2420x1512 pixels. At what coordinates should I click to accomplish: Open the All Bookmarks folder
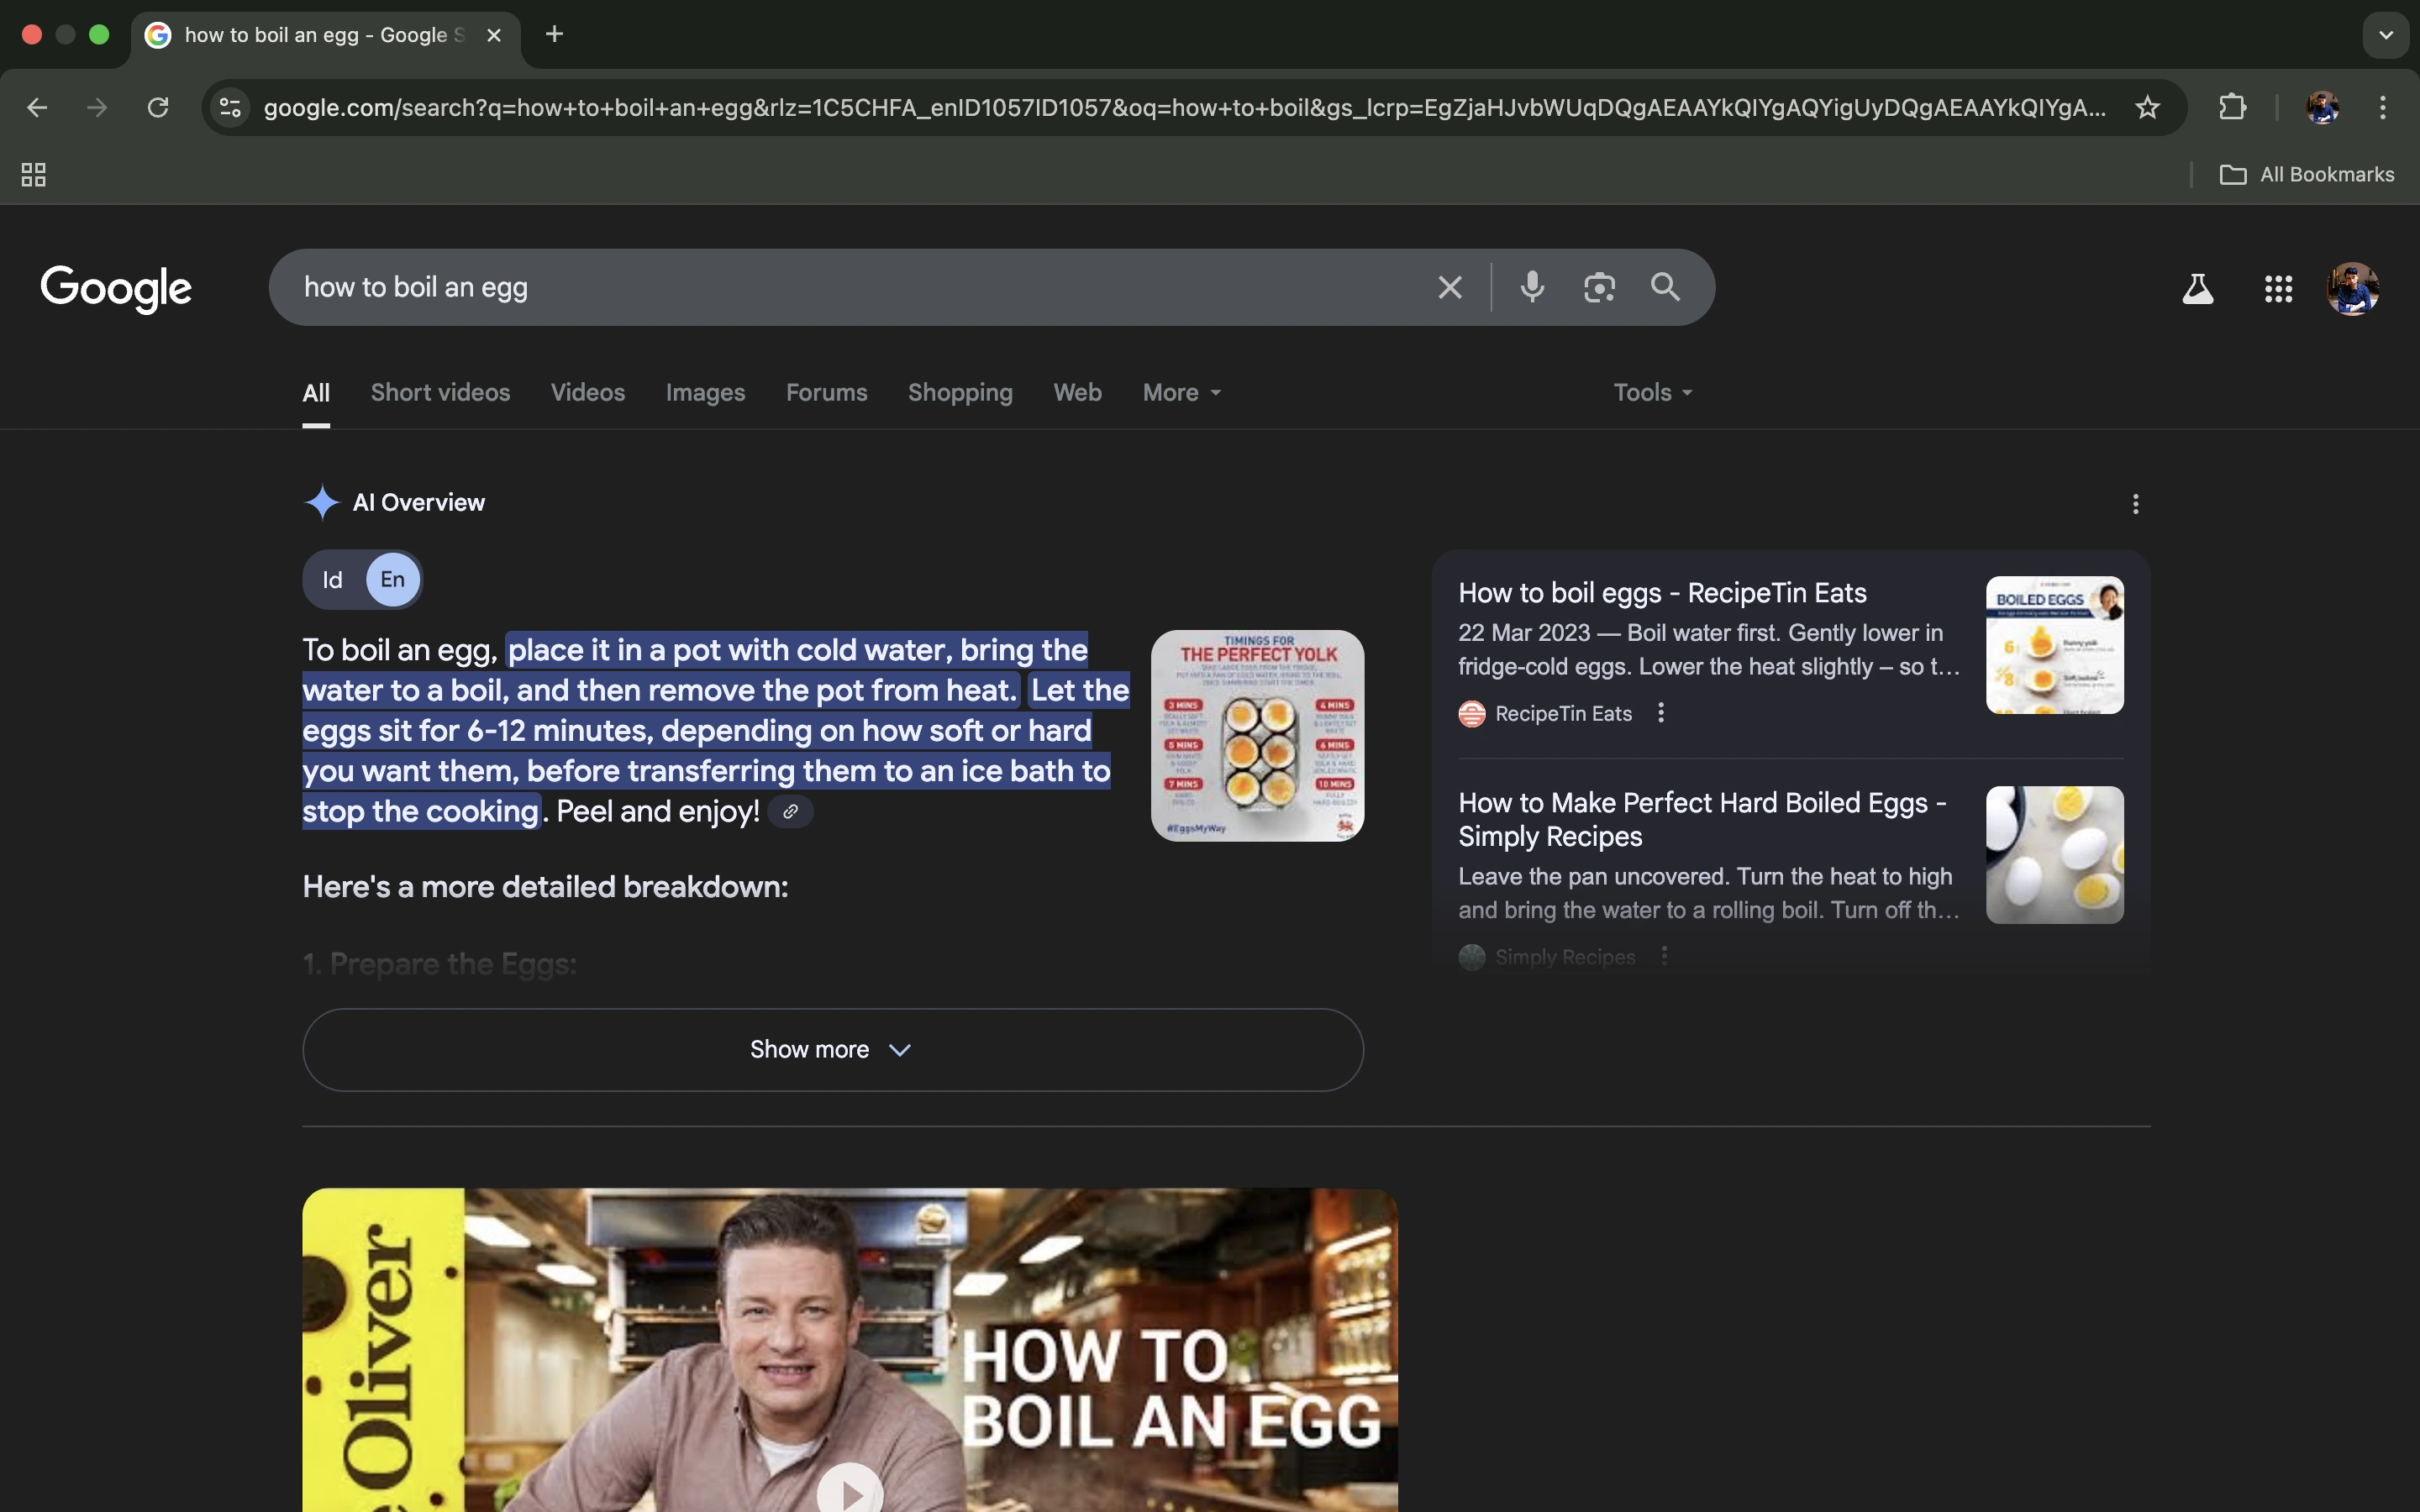point(2307,175)
